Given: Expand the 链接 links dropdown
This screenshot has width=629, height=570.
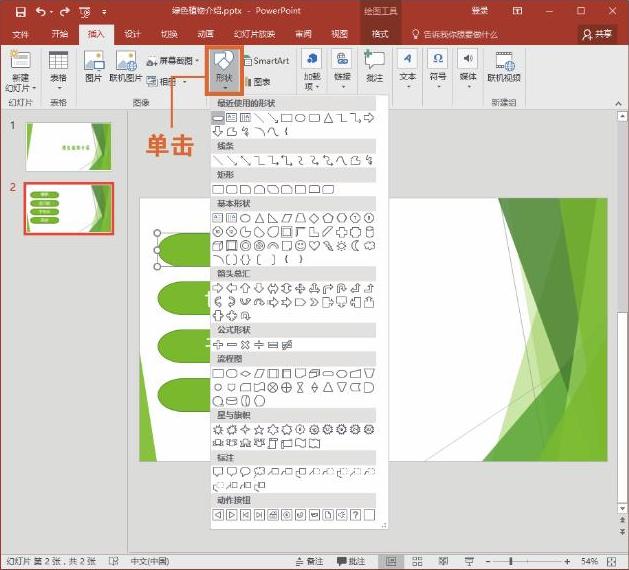Looking at the screenshot, I should pyautogui.click(x=342, y=70).
